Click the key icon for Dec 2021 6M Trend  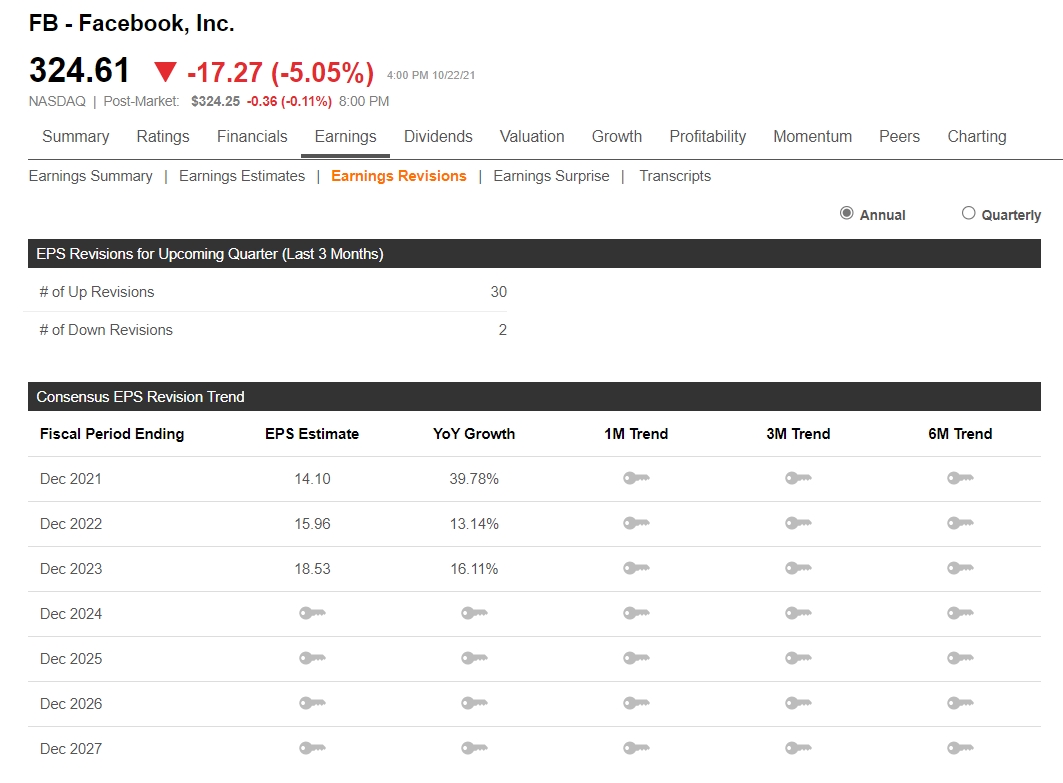pyautogui.click(x=960, y=478)
